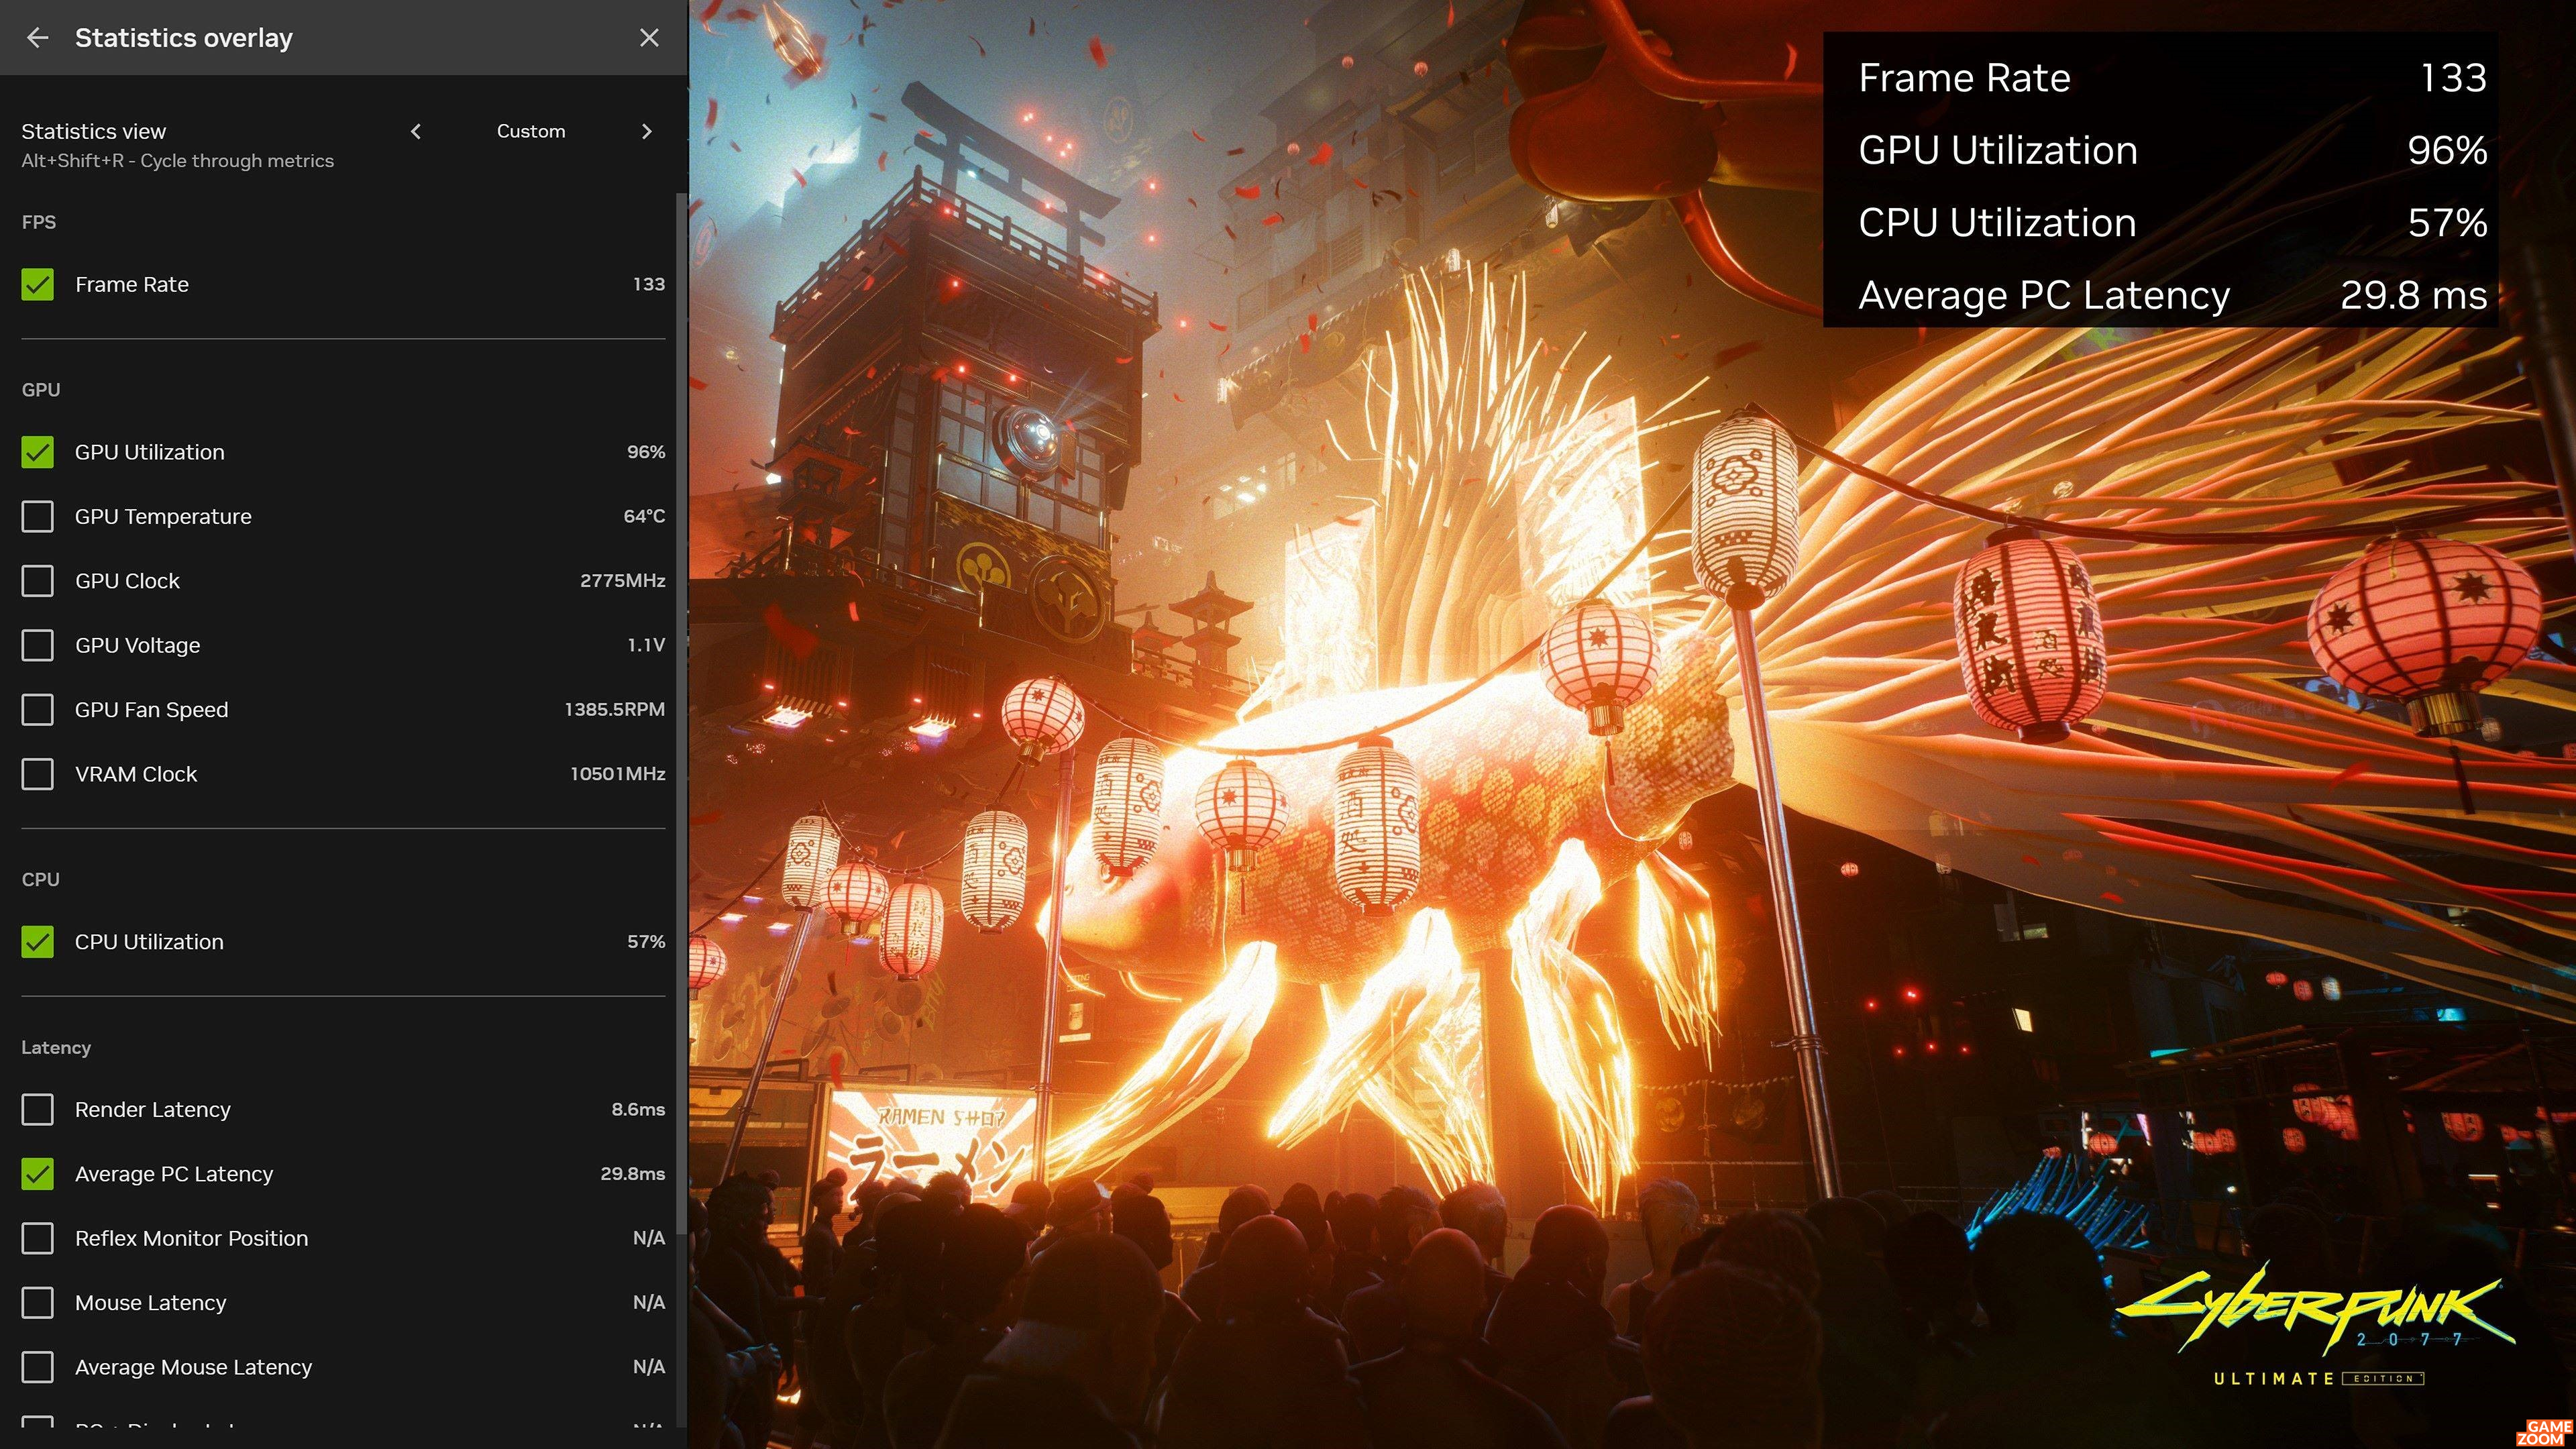Viewport: 2576px width, 1449px height.
Task: Click the Statistics view label
Action: pos(94,131)
